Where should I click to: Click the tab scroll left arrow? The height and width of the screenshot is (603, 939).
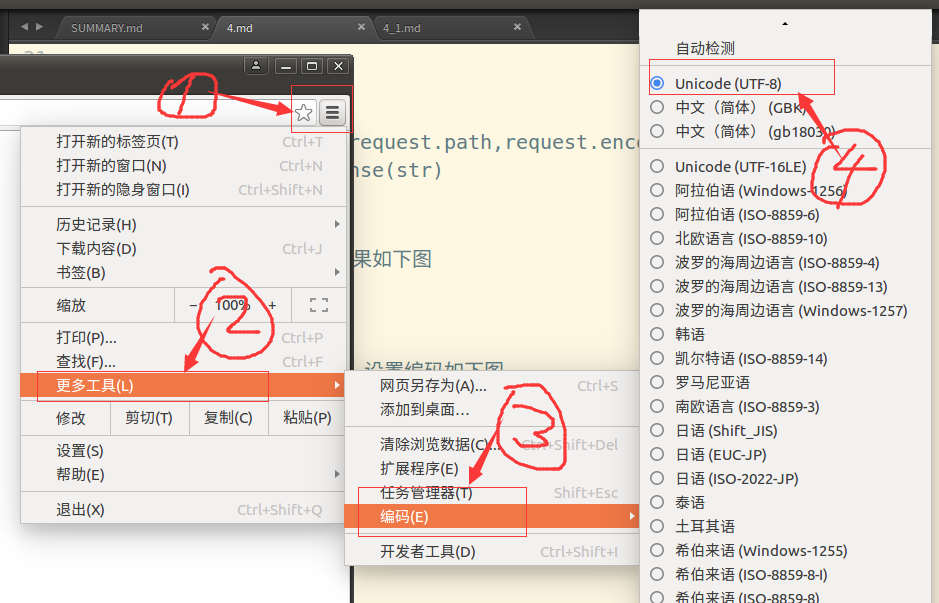24,27
